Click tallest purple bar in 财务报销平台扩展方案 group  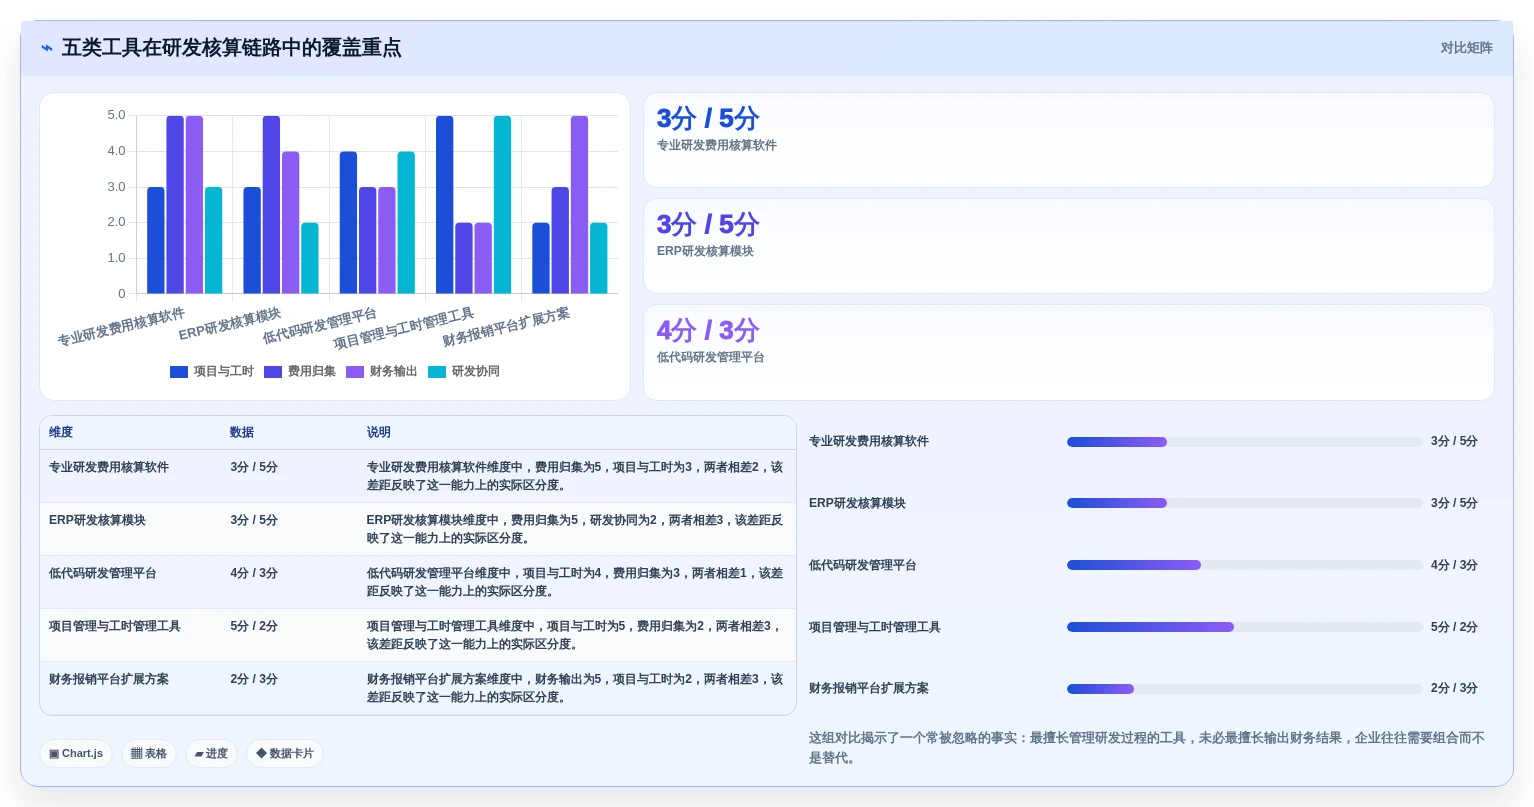[x=580, y=205]
